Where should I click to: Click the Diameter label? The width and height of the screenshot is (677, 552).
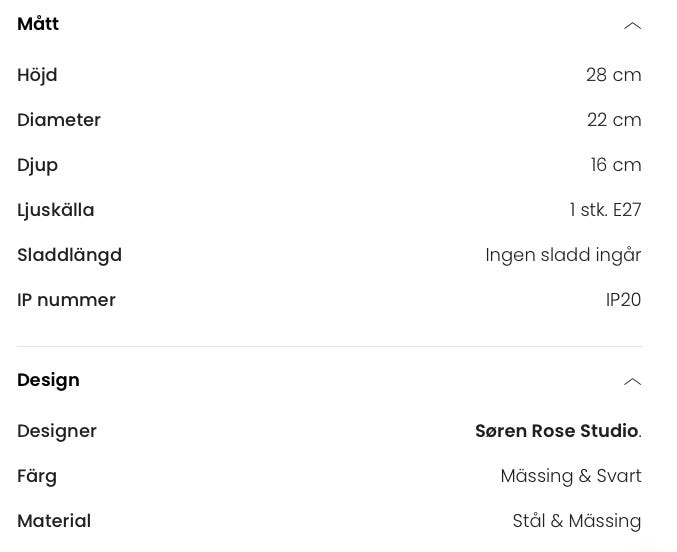[59, 120]
